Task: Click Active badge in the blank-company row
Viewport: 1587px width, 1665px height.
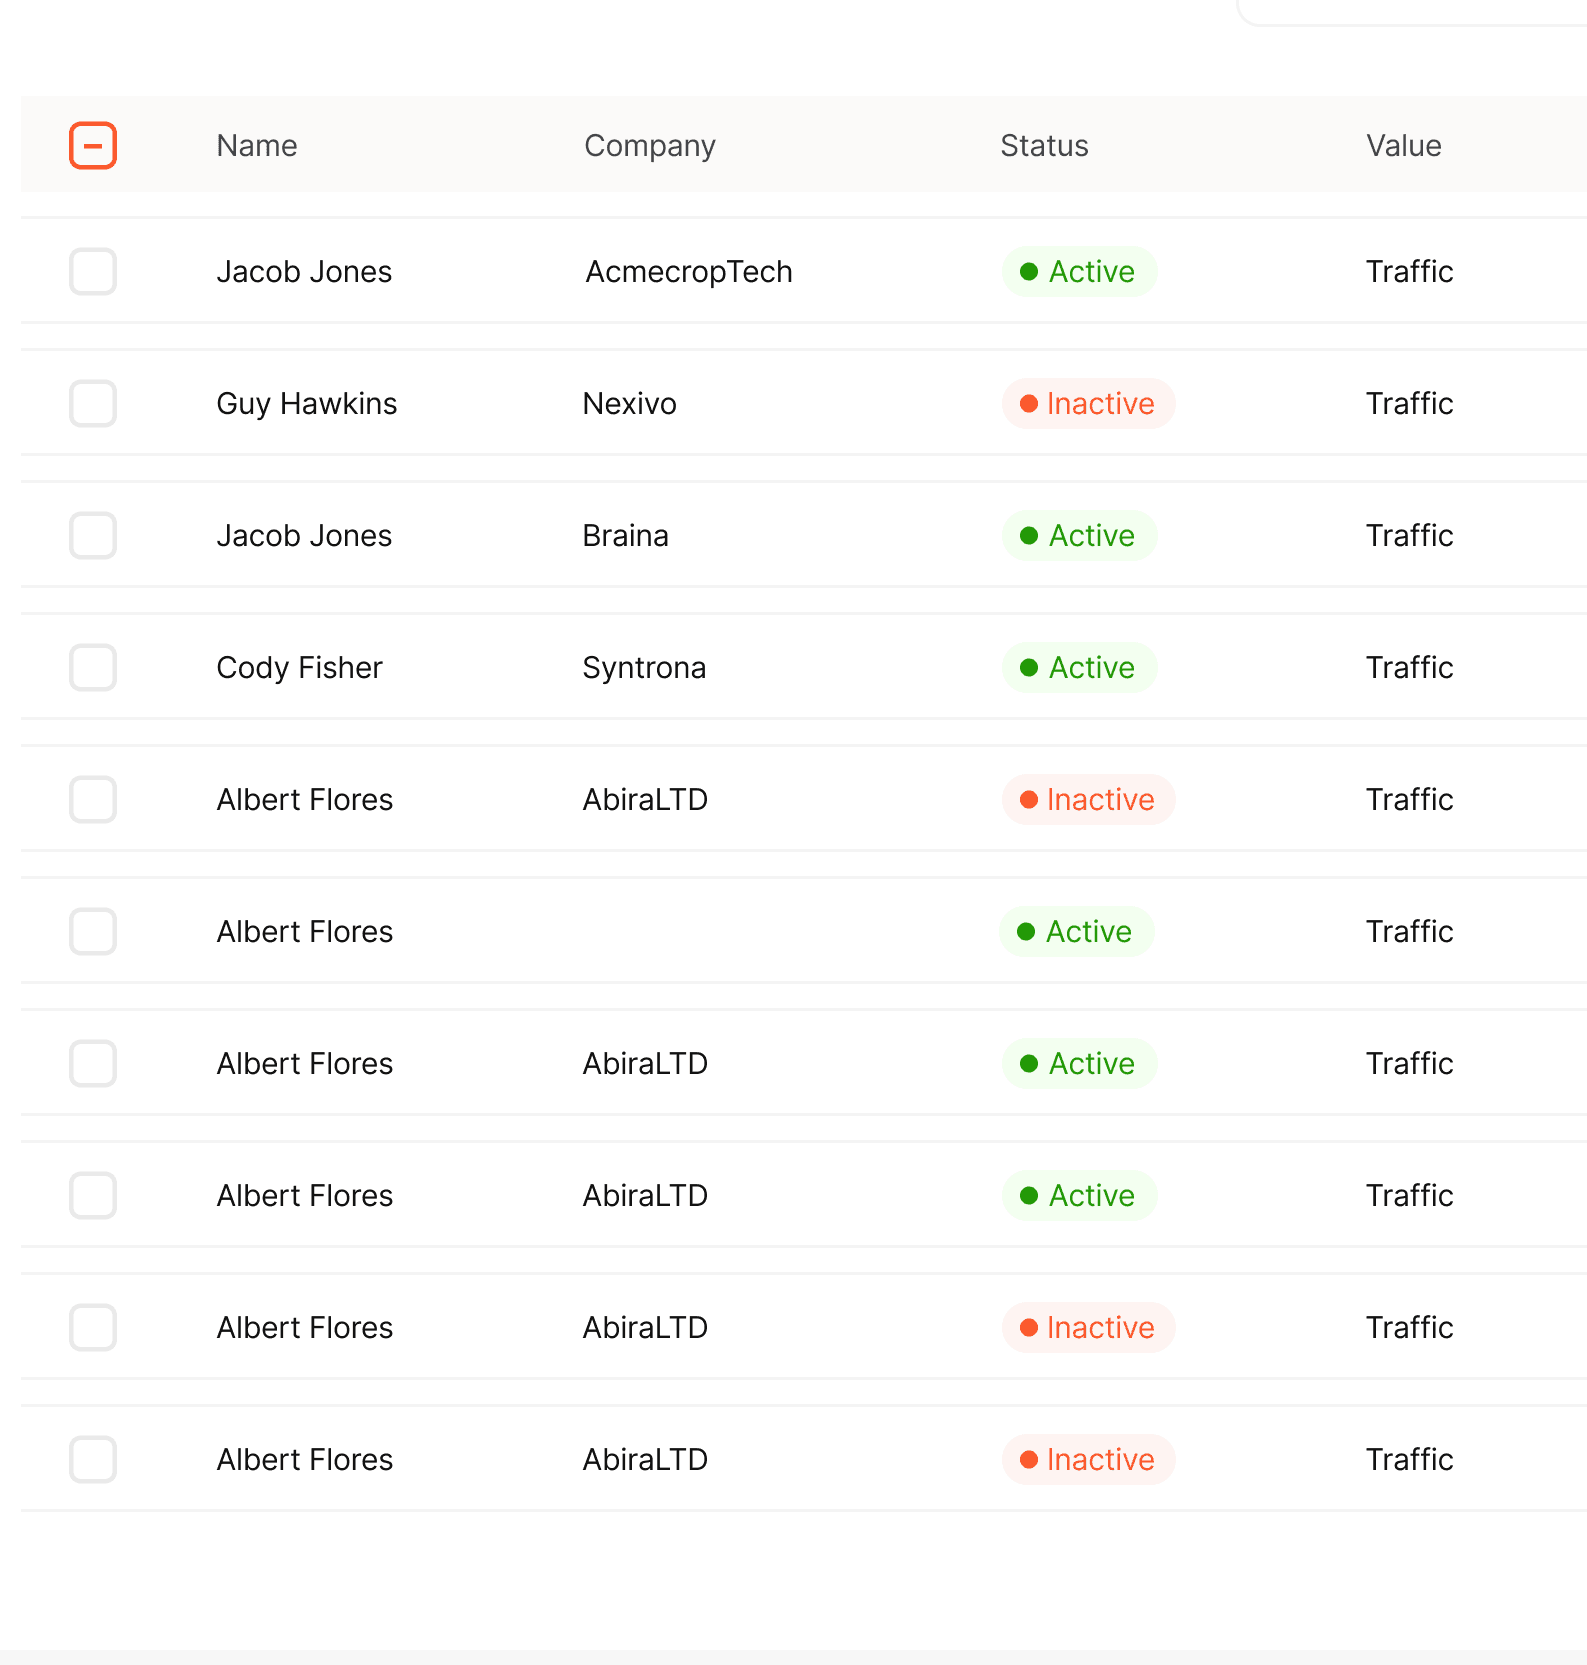Action: click(1076, 932)
